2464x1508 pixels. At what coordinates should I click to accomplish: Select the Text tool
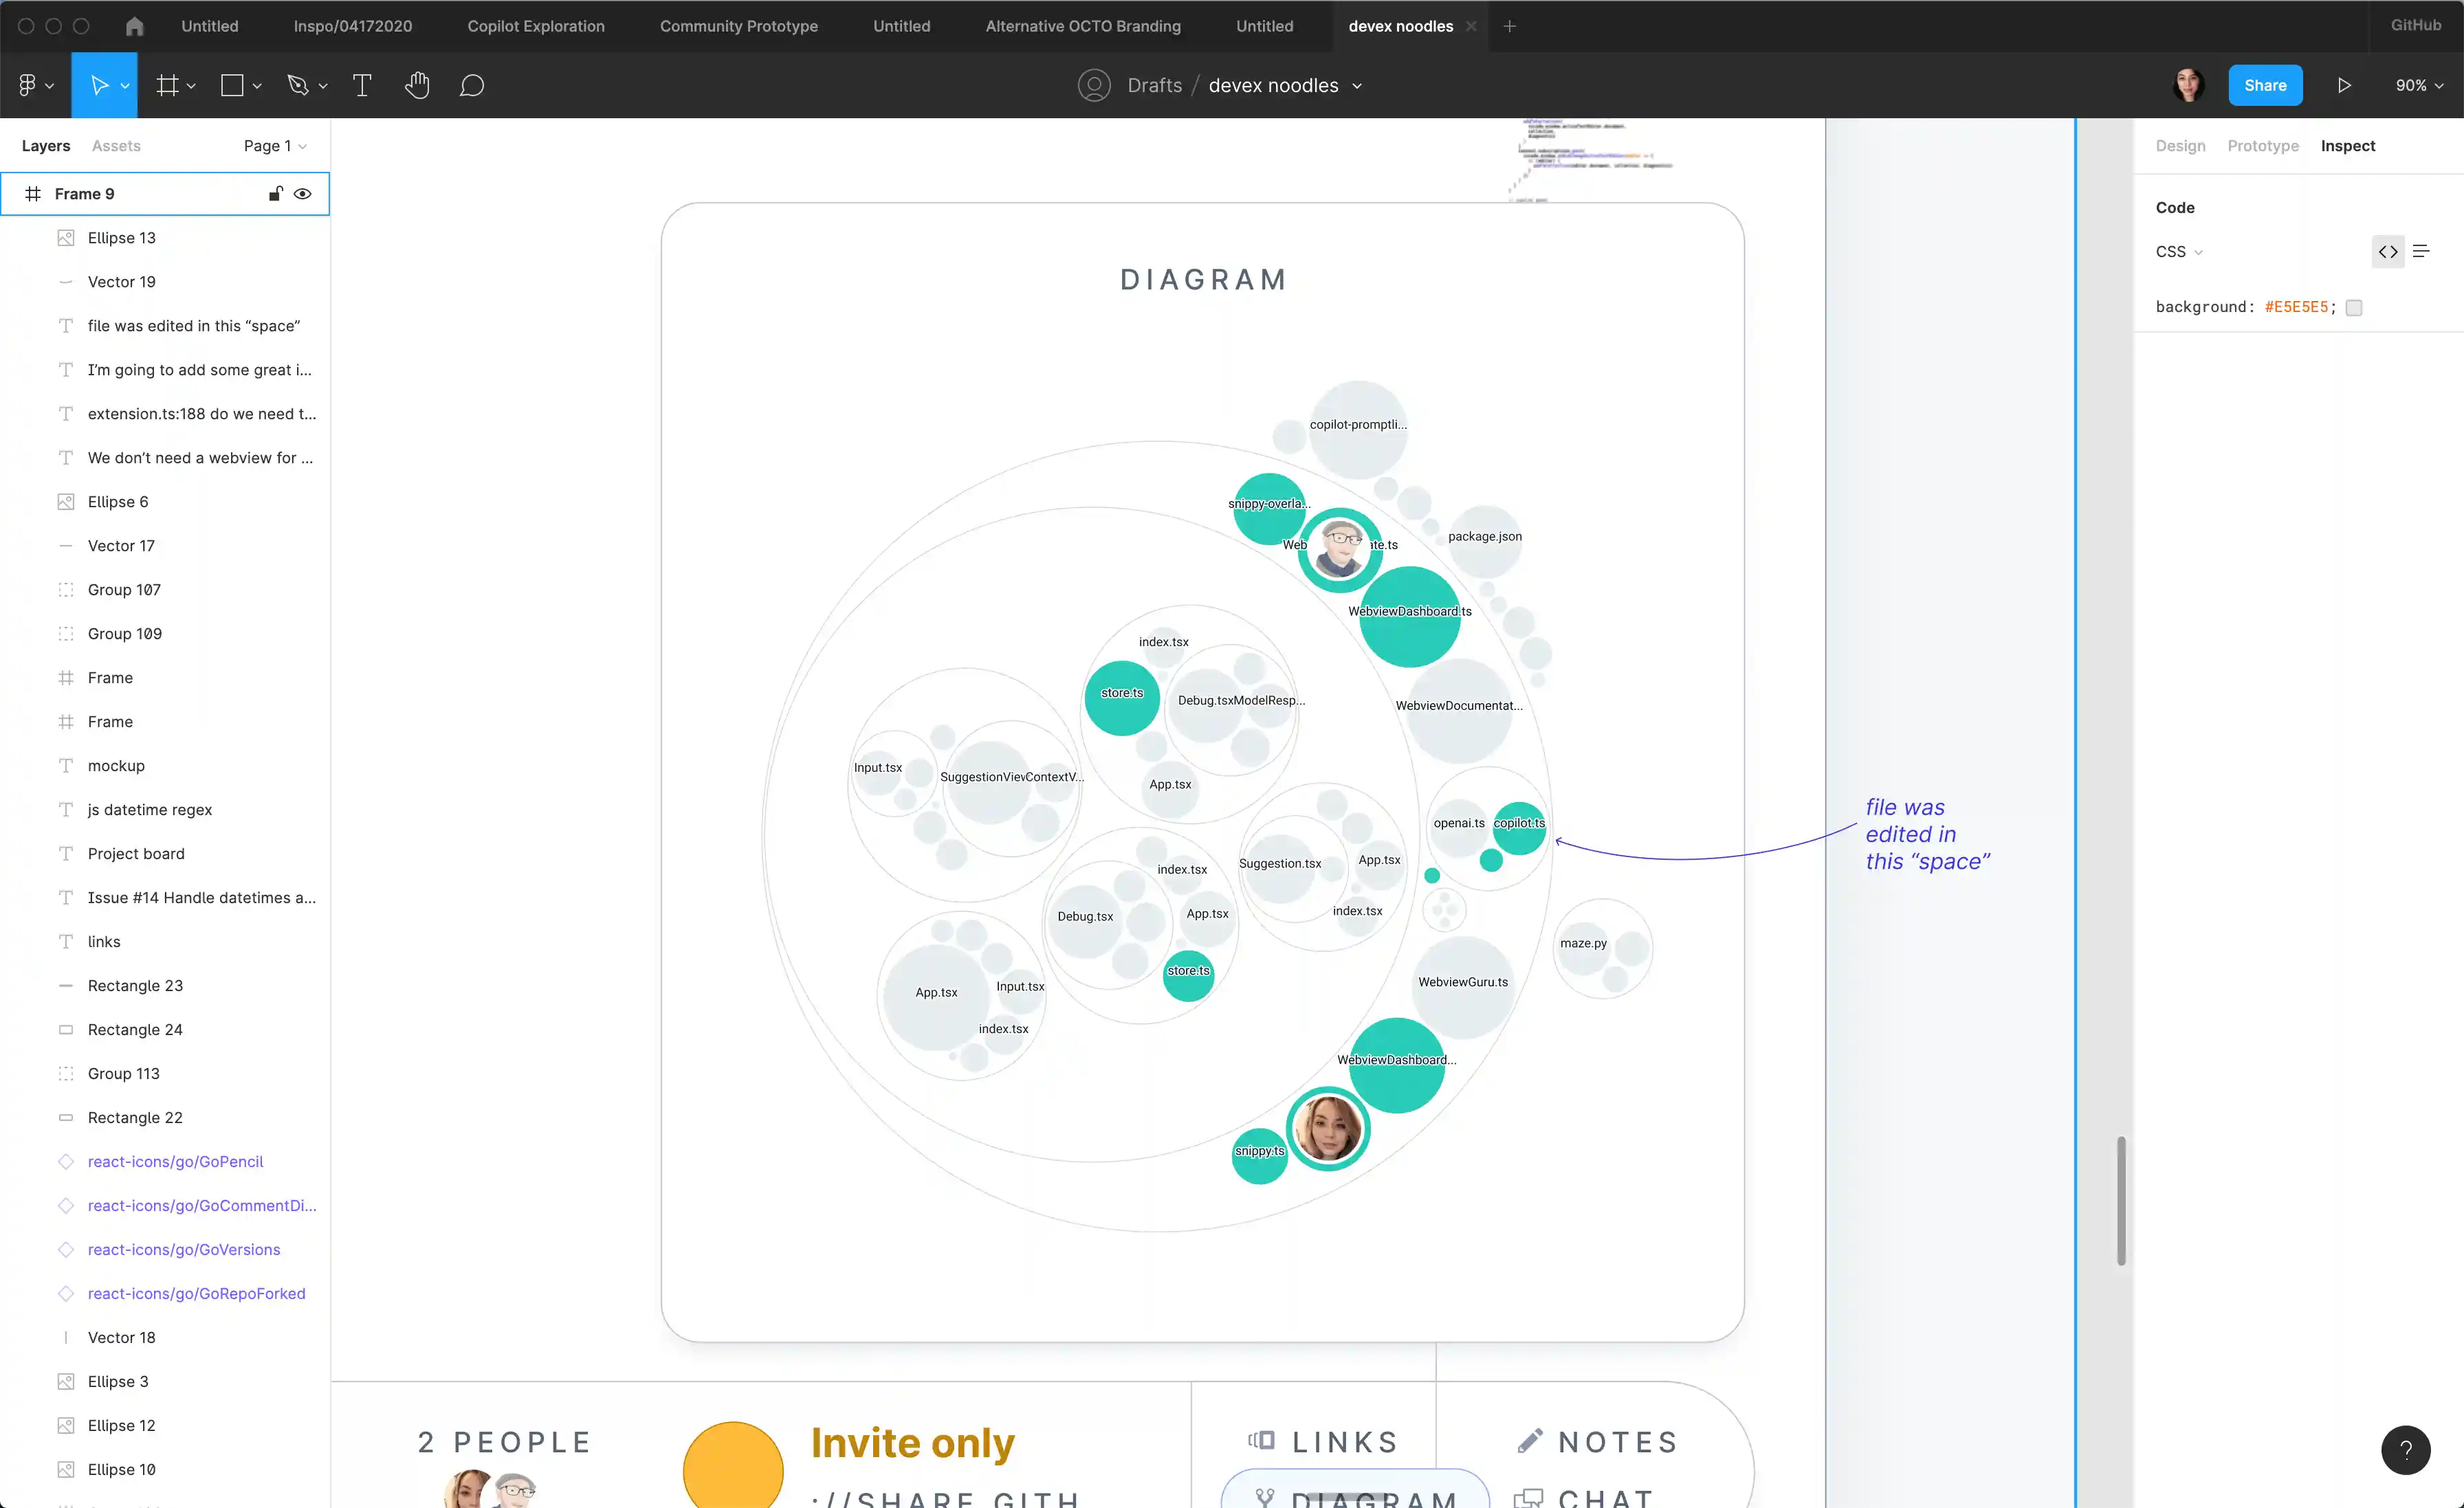(362, 85)
